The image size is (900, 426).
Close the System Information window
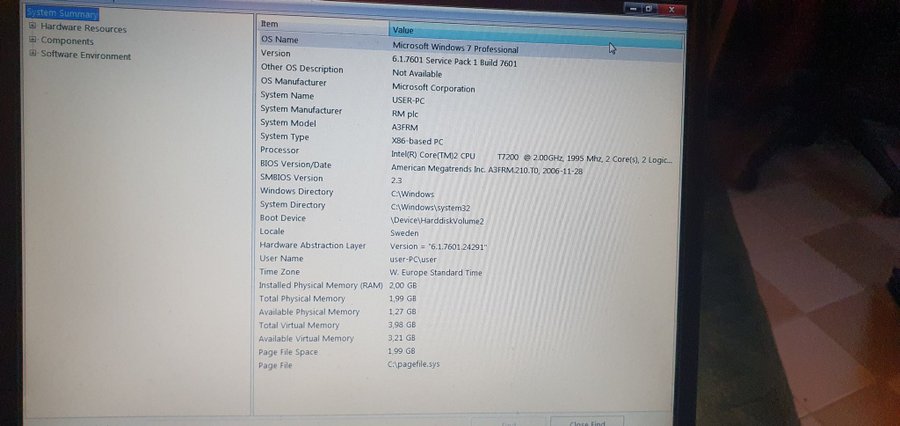point(672,9)
